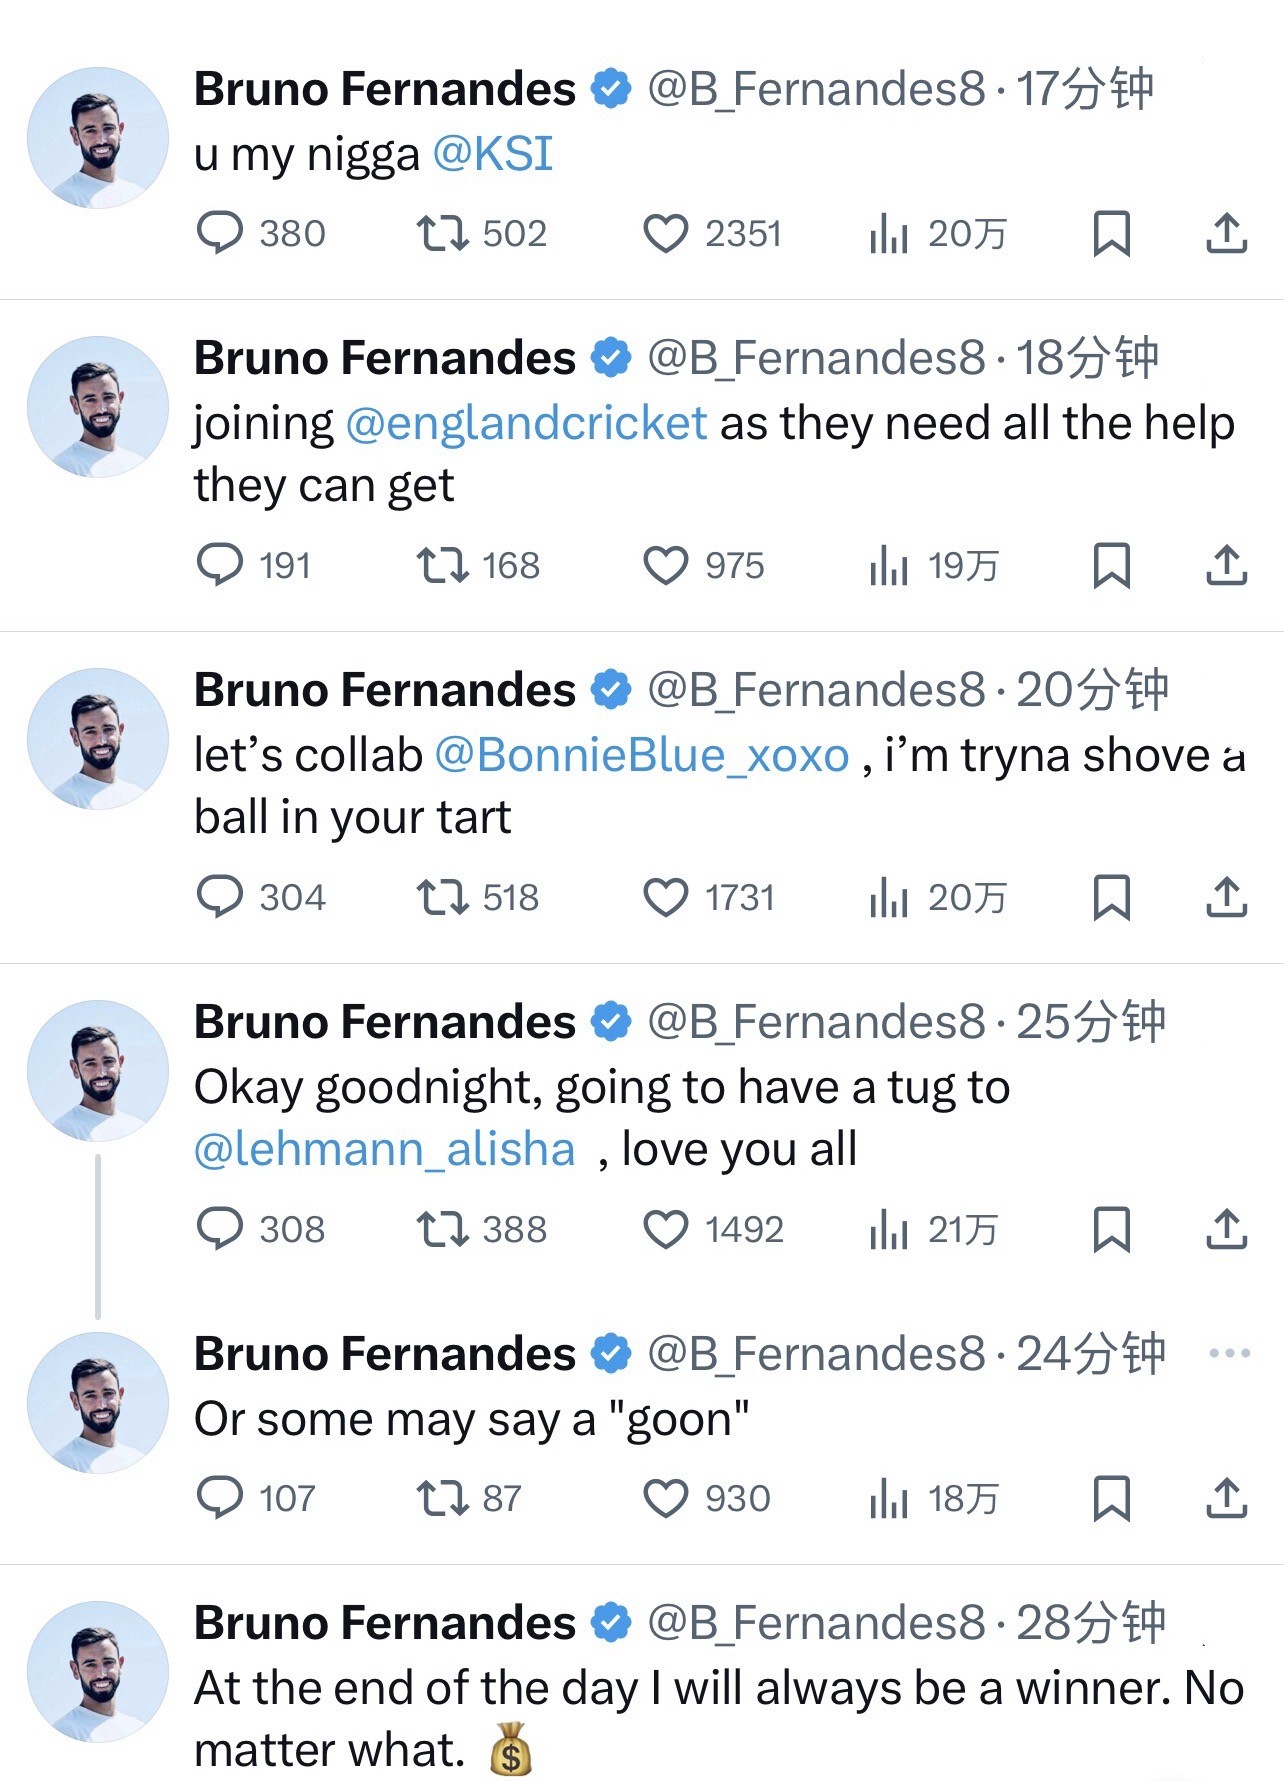Image resolution: width=1284 pixels, height=1781 pixels.
Task: Open three-dot menu on the 'goon' tweet
Action: click(1229, 1354)
